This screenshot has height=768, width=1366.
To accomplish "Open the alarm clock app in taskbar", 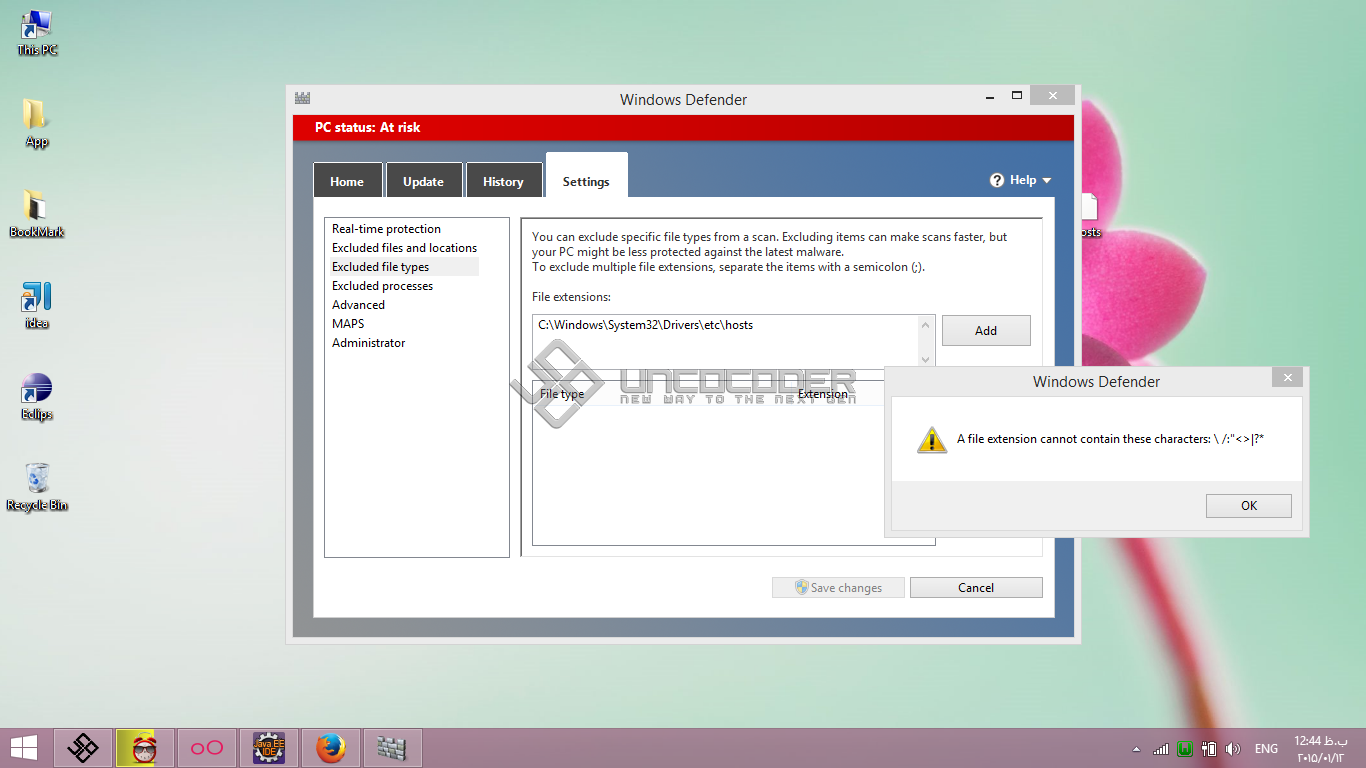I will pos(145,748).
